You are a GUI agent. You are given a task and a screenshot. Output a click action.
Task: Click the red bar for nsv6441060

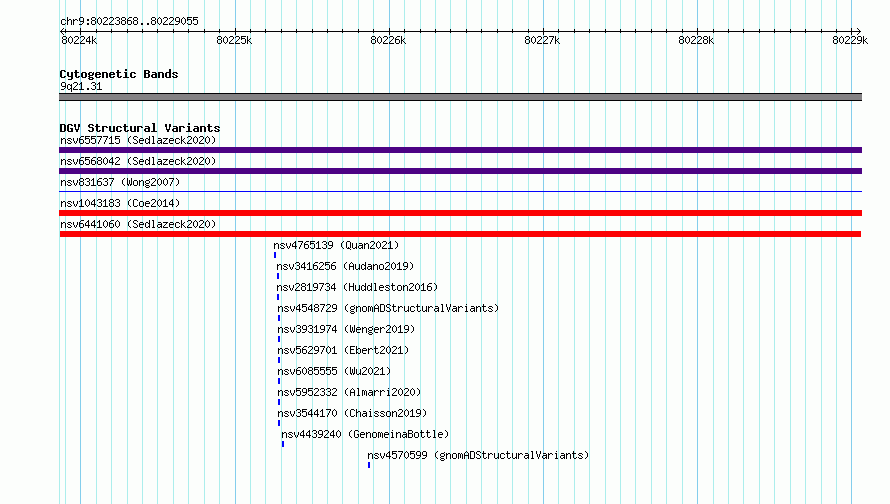click(x=460, y=234)
